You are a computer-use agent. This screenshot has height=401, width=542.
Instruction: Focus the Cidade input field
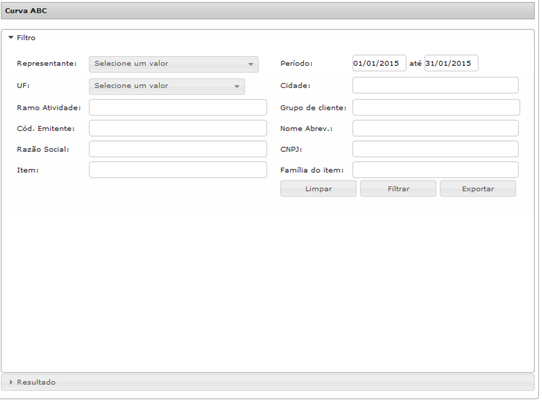tap(435, 85)
